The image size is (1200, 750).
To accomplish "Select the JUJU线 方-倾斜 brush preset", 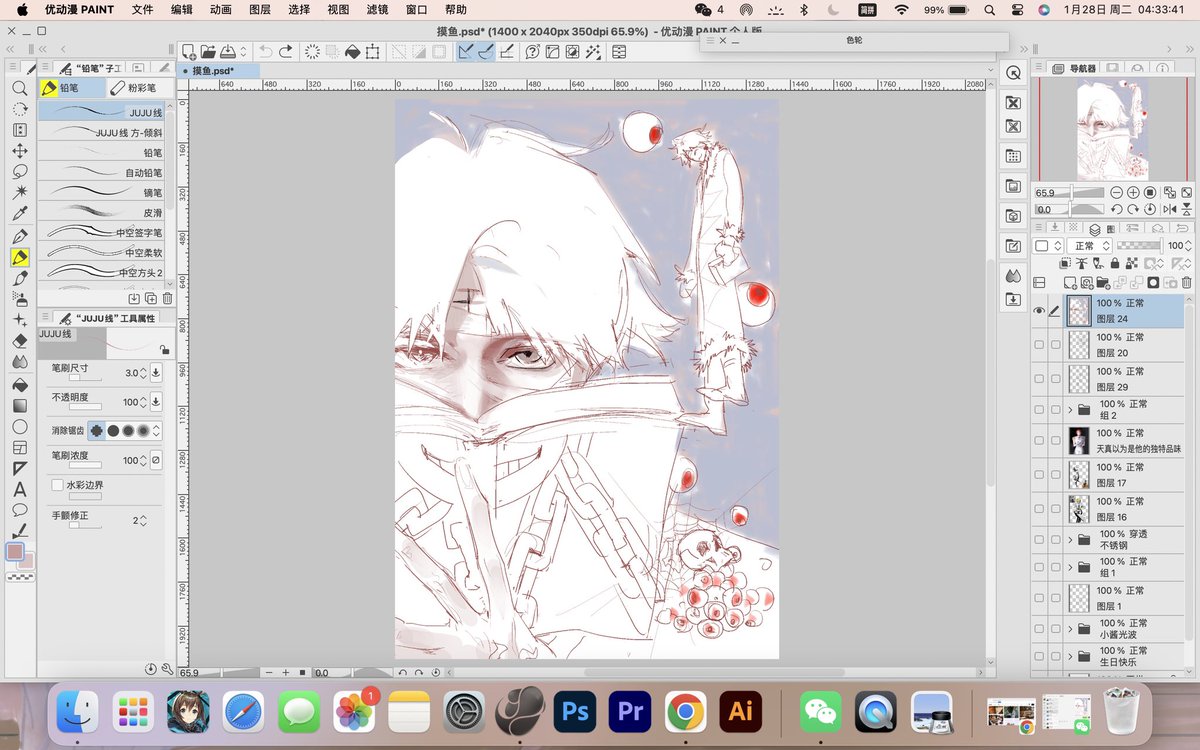I will tap(105, 132).
